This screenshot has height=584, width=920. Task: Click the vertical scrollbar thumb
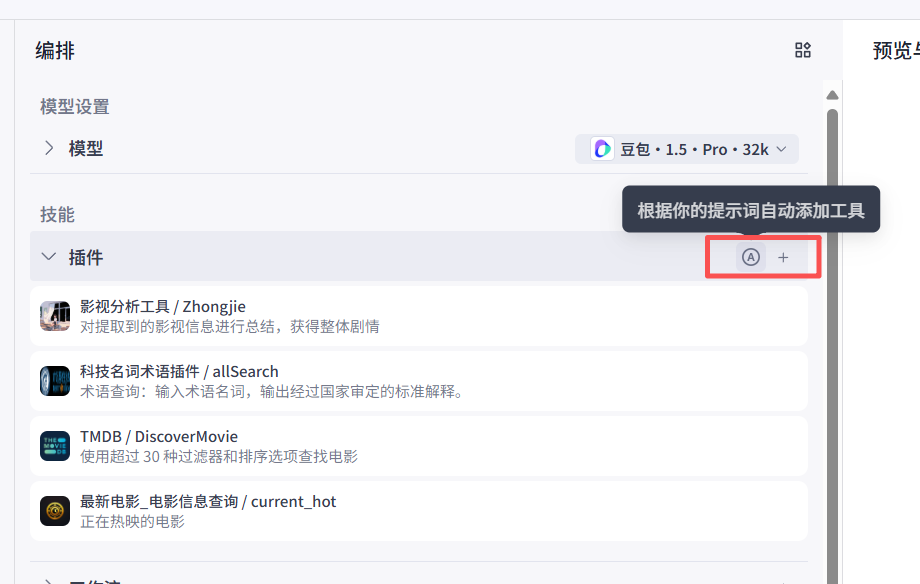[x=832, y=346]
